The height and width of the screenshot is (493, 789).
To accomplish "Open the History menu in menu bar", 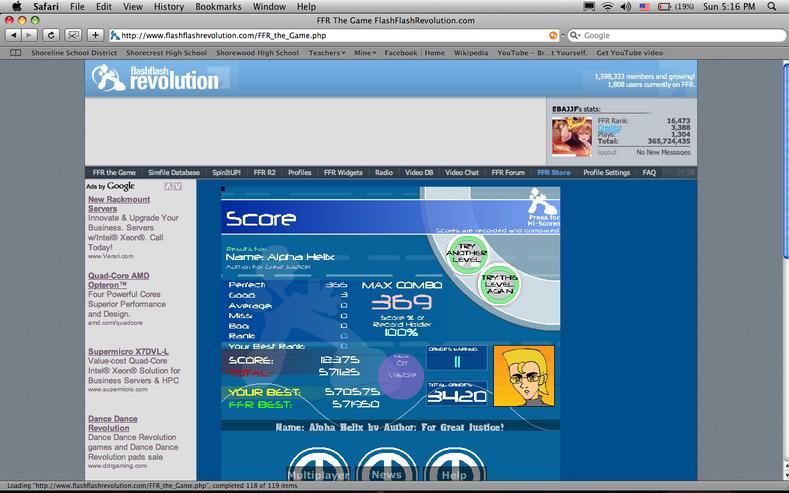I will tap(169, 7).
